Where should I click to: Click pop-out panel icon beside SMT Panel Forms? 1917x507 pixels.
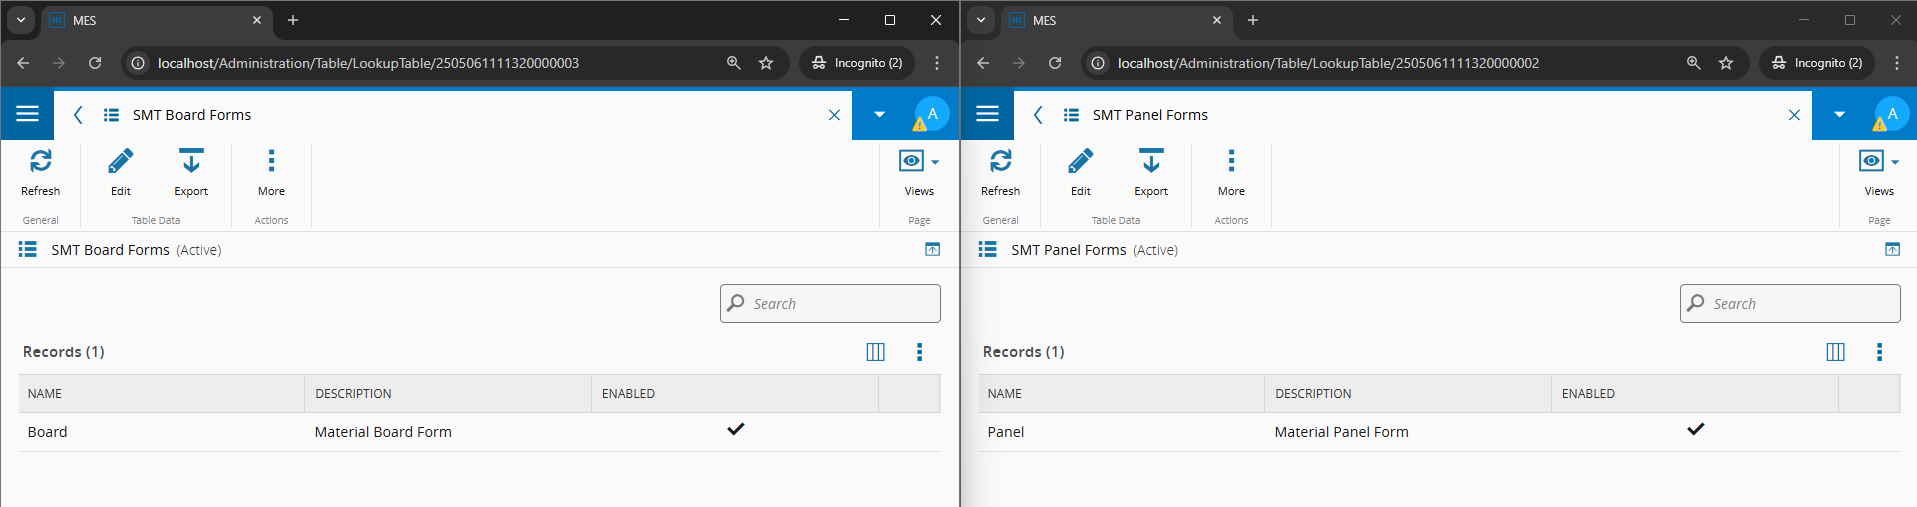point(1892,250)
